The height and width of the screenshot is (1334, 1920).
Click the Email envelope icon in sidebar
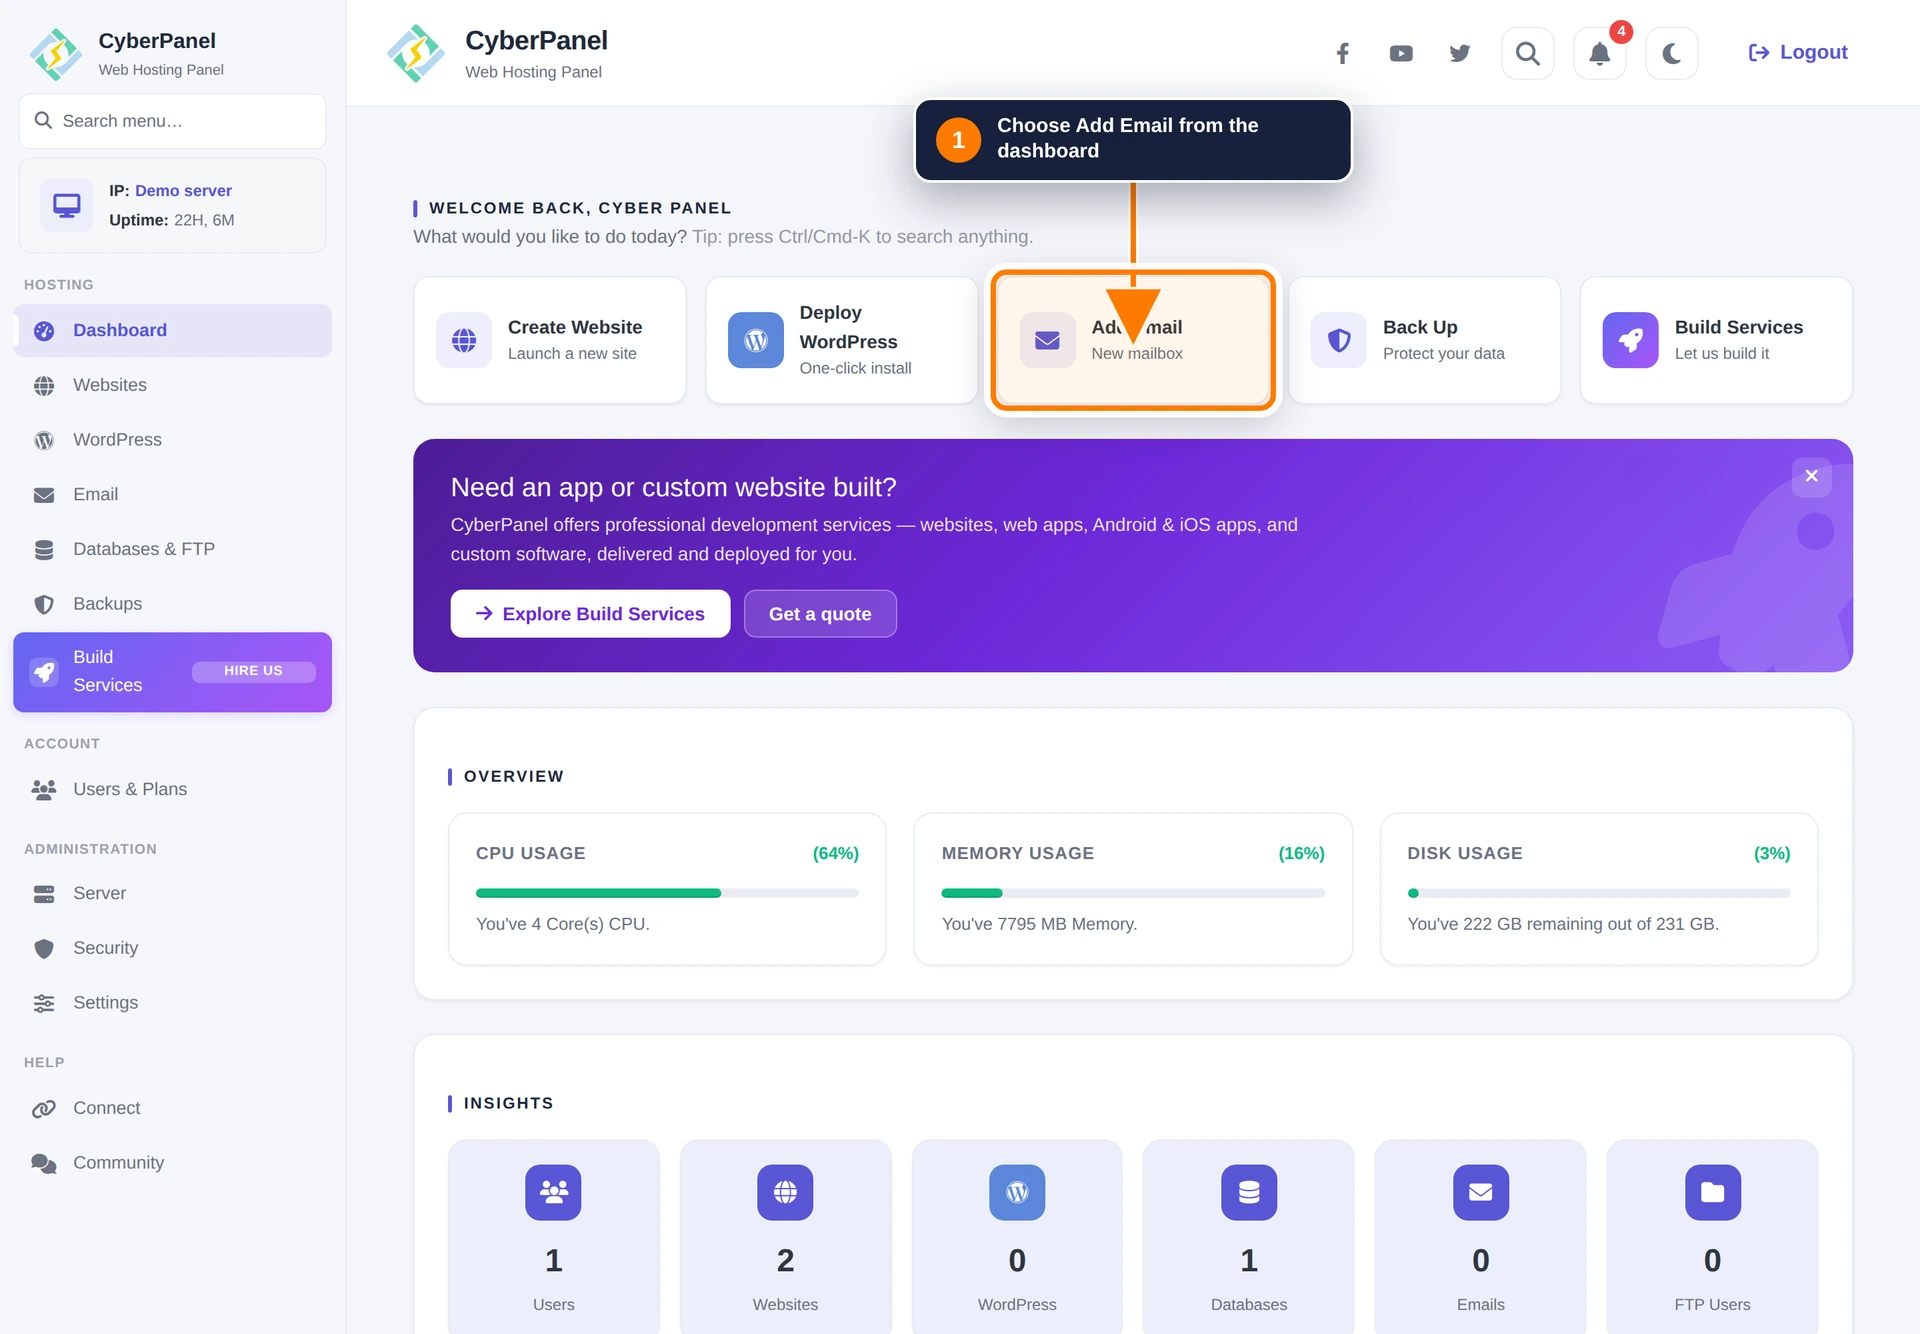(44, 495)
